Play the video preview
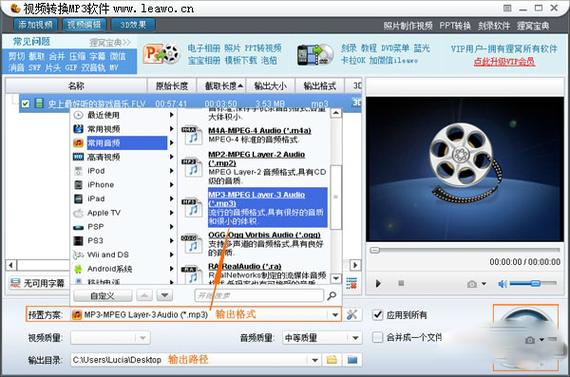The width and height of the screenshot is (570, 377). (x=378, y=283)
